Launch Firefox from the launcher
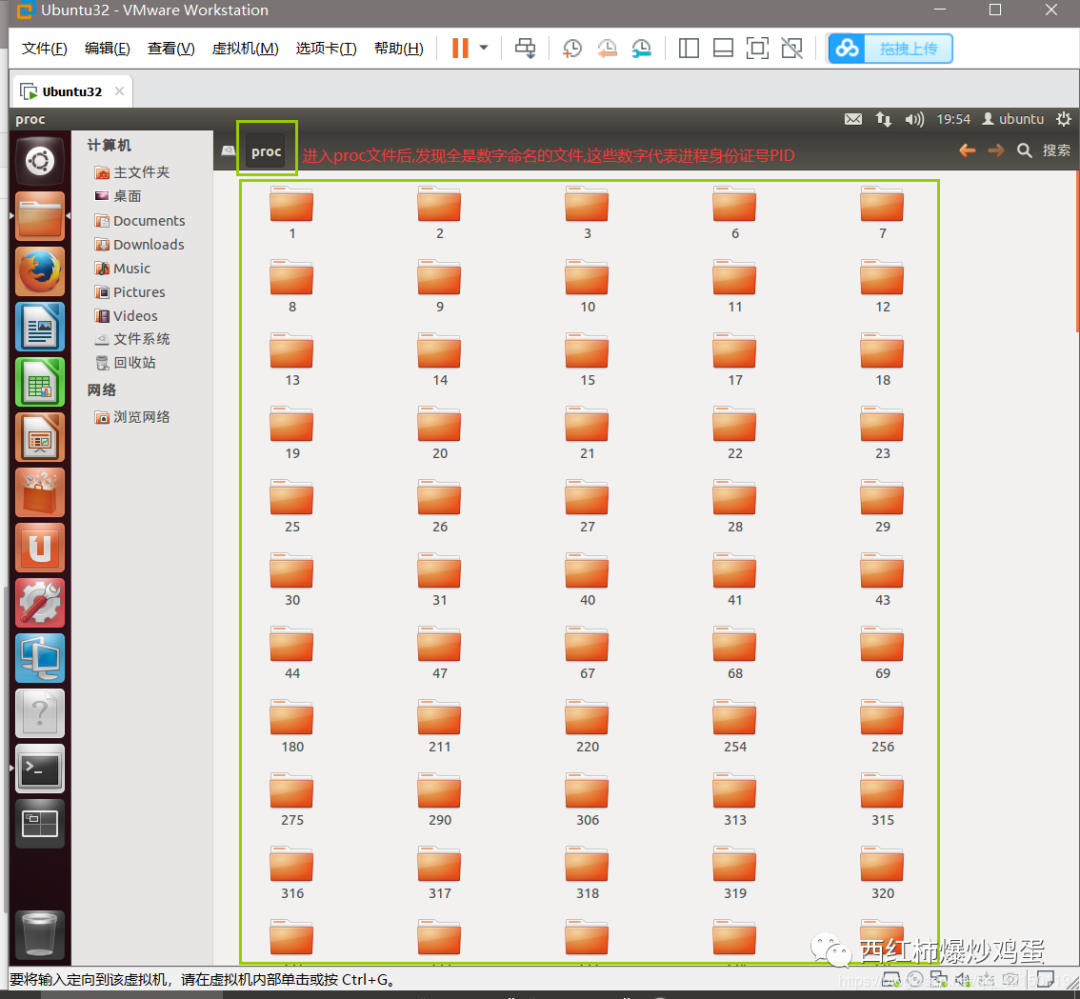1080x999 pixels. tap(40, 271)
